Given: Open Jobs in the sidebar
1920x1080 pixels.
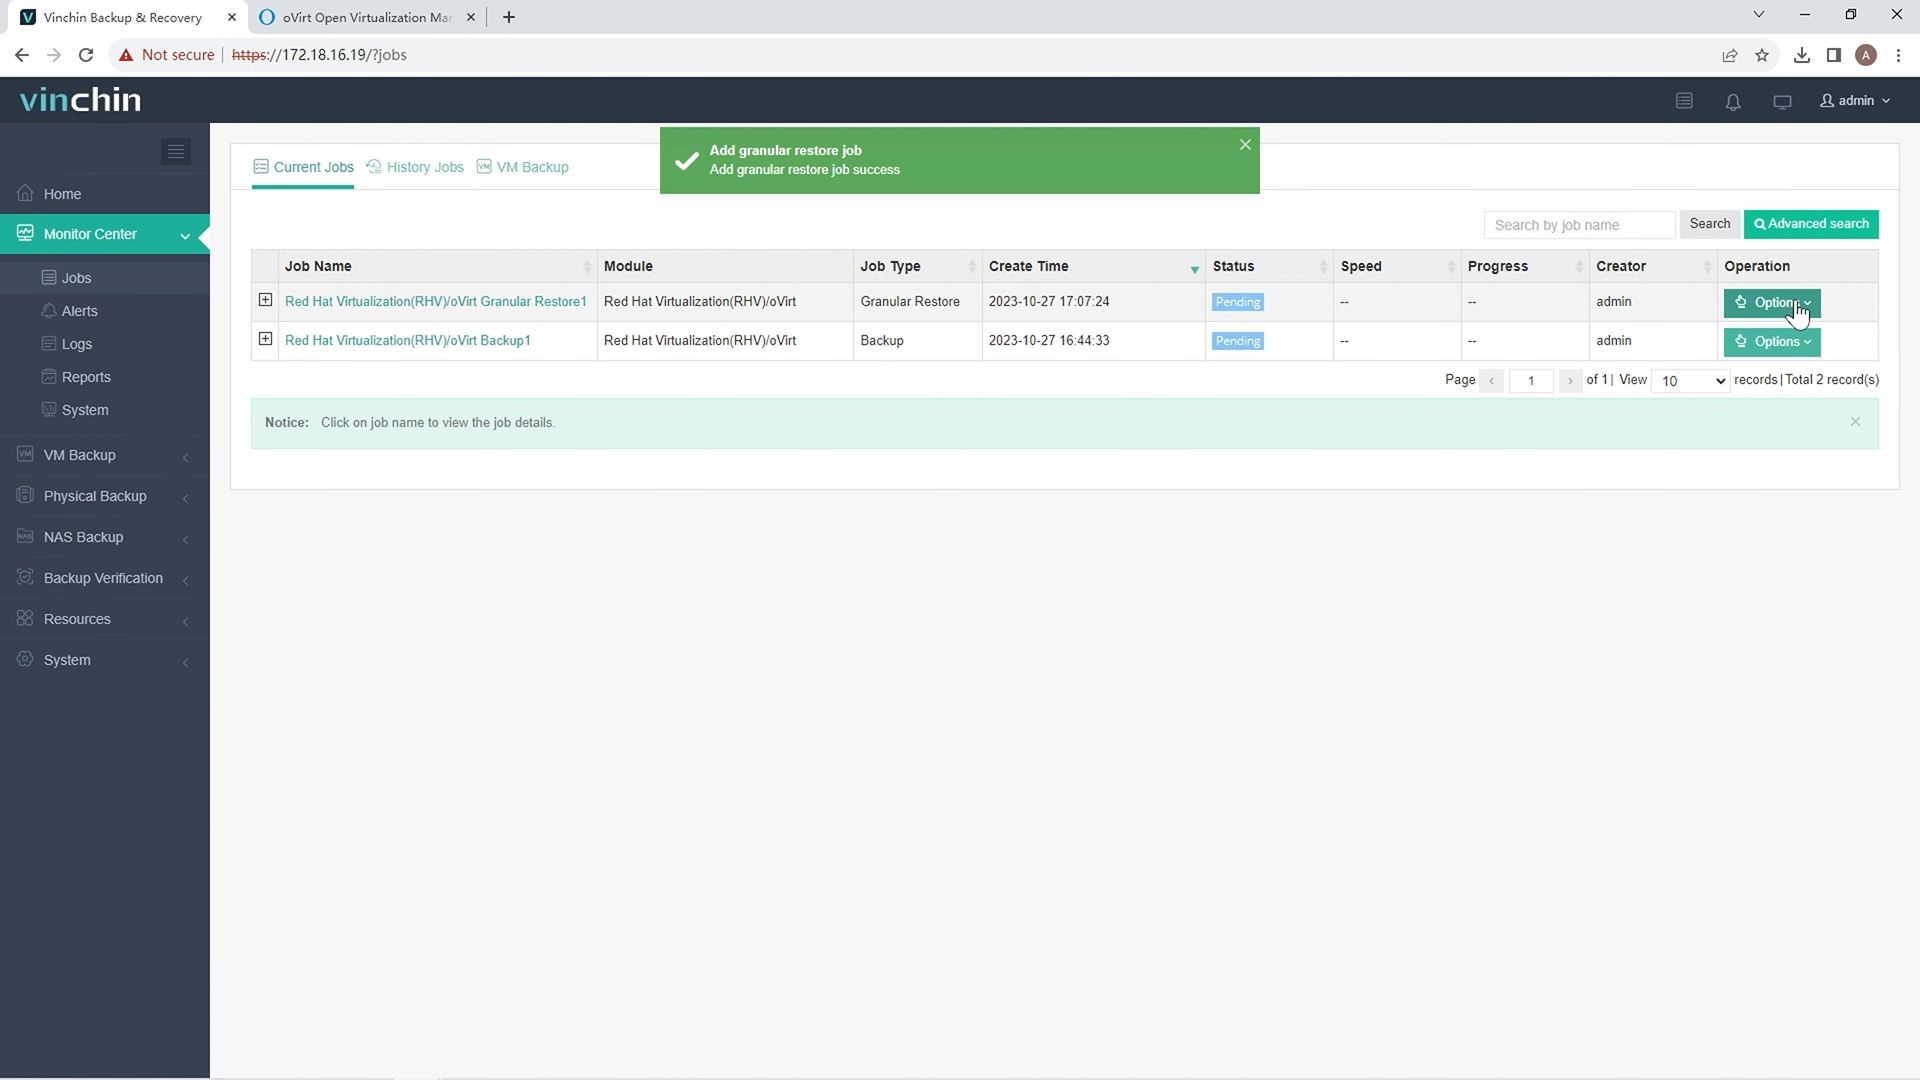Looking at the screenshot, I should [x=76, y=278].
